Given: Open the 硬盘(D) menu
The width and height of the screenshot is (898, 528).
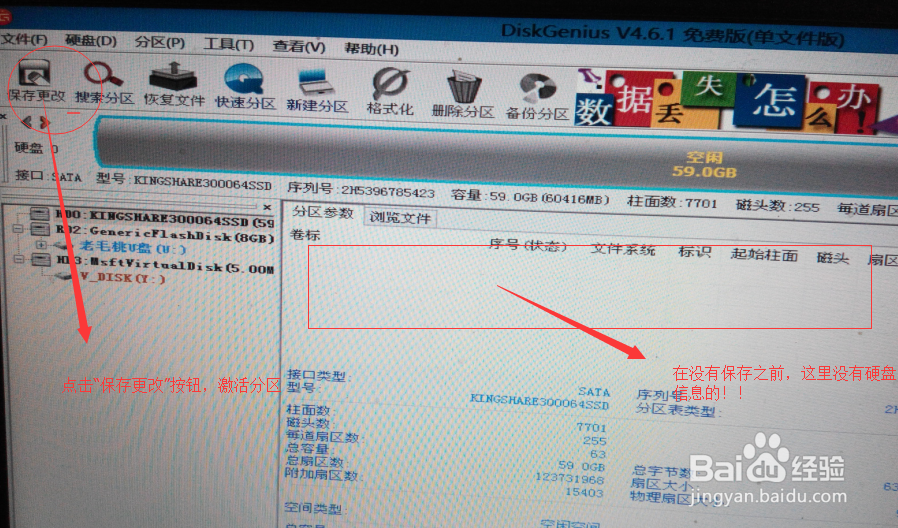Looking at the screenshot, I should 90,41.
